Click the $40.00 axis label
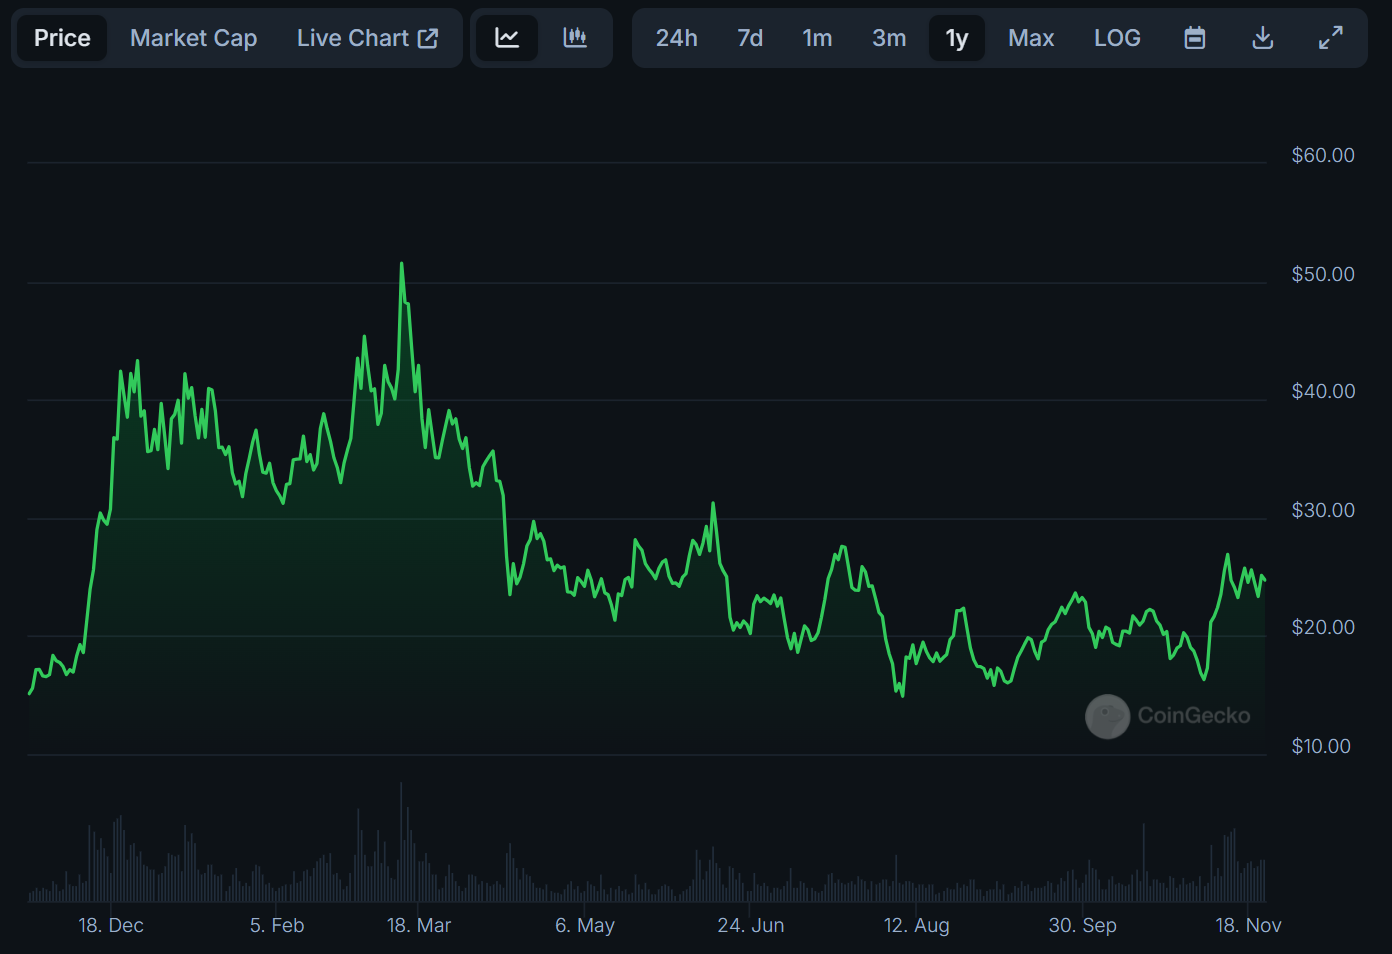 tap(1323, 391)
